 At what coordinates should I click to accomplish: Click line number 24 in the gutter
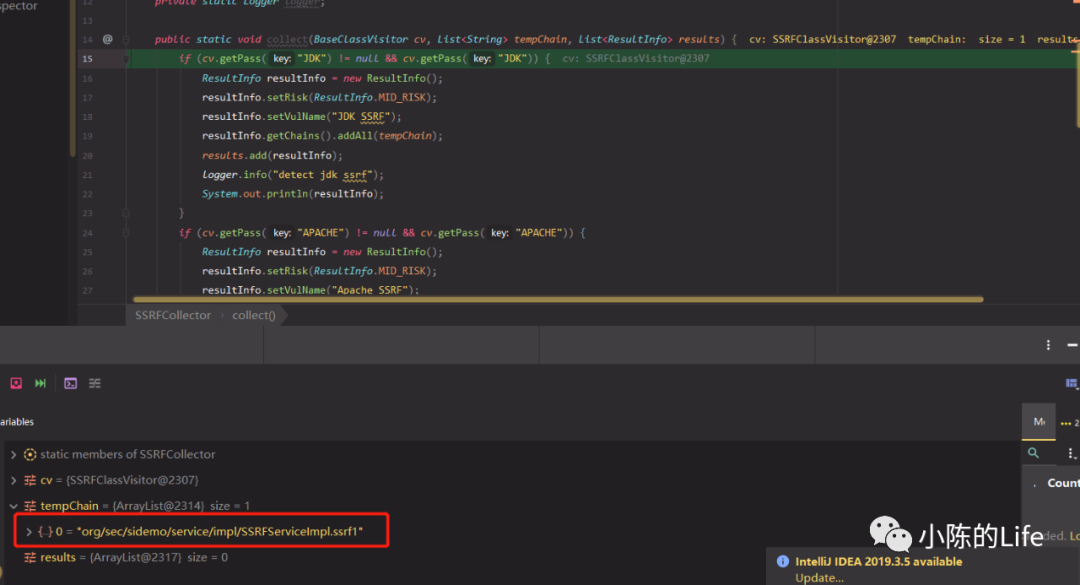coord(87,233)
